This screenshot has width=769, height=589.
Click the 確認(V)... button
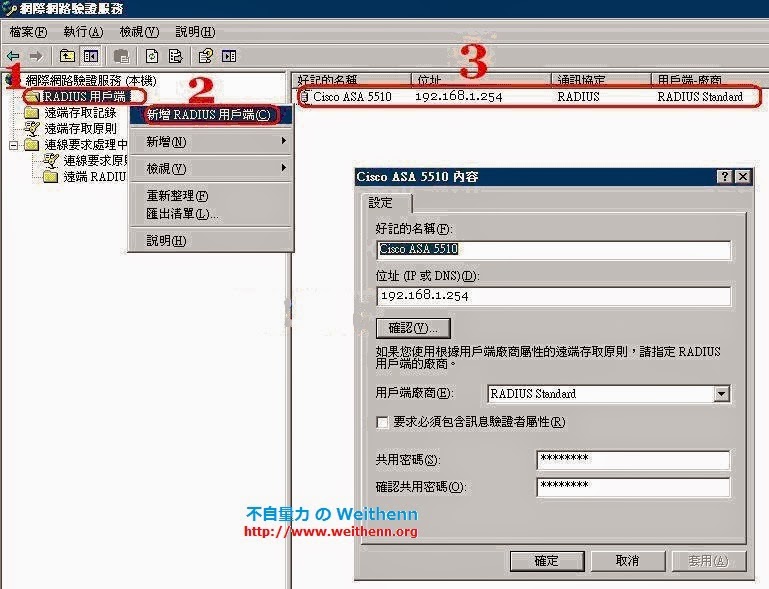click(413, 328)
